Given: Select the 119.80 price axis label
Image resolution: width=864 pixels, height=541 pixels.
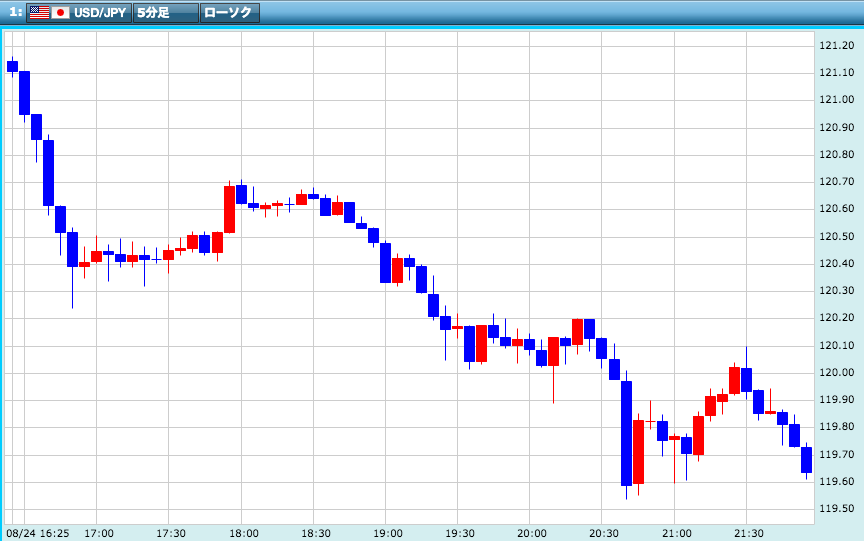Looking at the screenshot, I should tap(836, 427).
